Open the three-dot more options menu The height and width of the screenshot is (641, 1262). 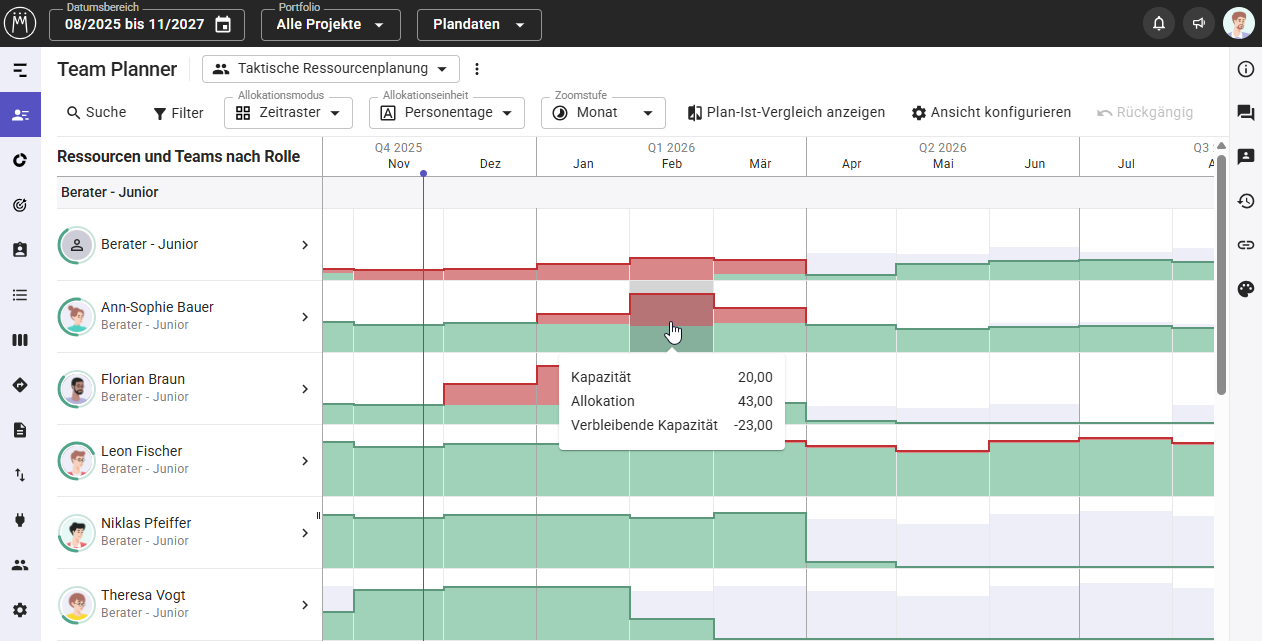point(477,69)
